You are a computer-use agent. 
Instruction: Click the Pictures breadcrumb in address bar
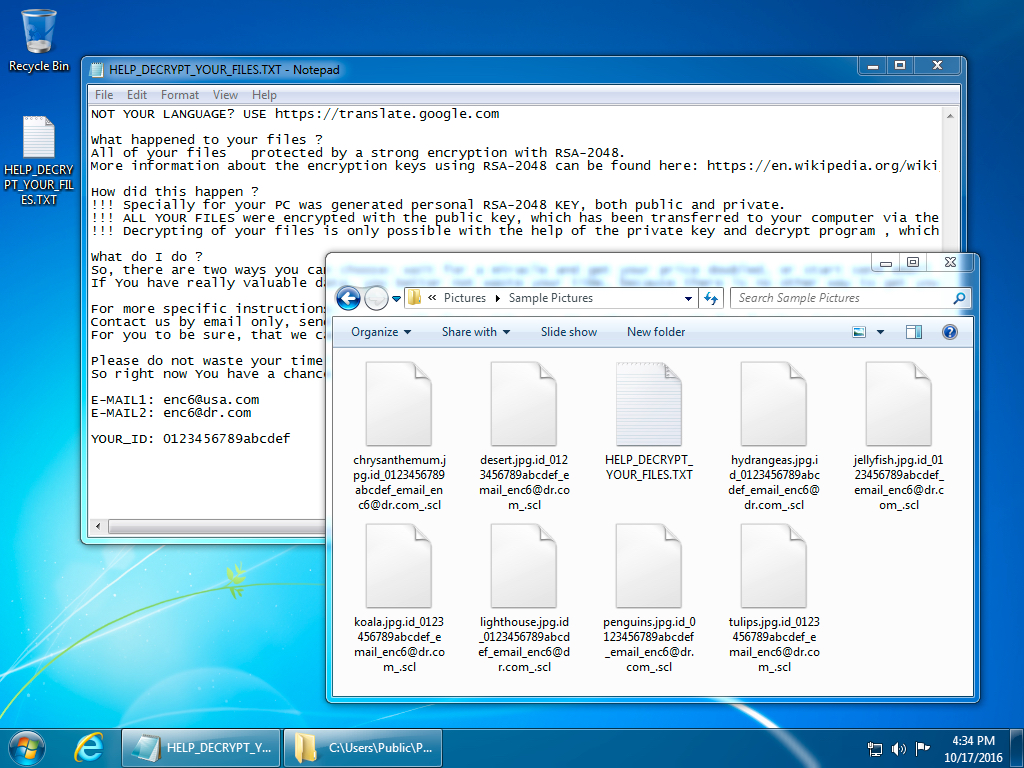(464, 298)
